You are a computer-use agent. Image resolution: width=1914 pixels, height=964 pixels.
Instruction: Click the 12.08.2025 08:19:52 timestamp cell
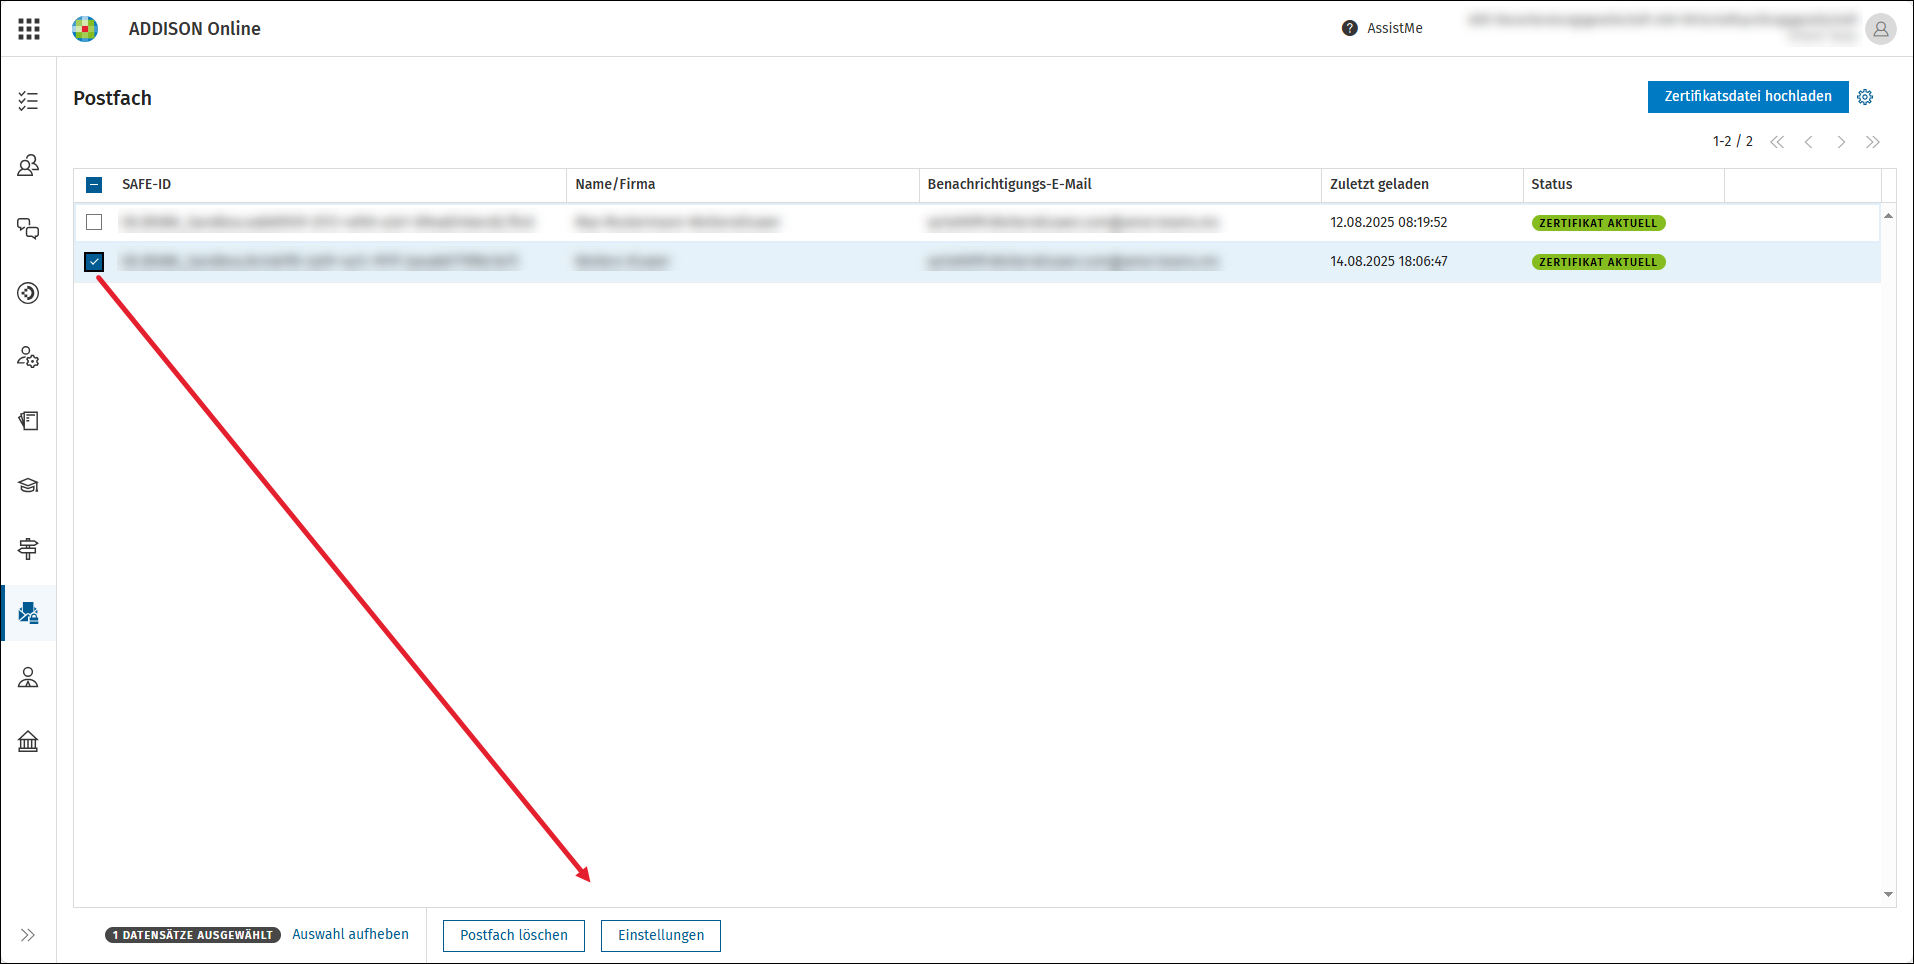tap(1388, 222)
